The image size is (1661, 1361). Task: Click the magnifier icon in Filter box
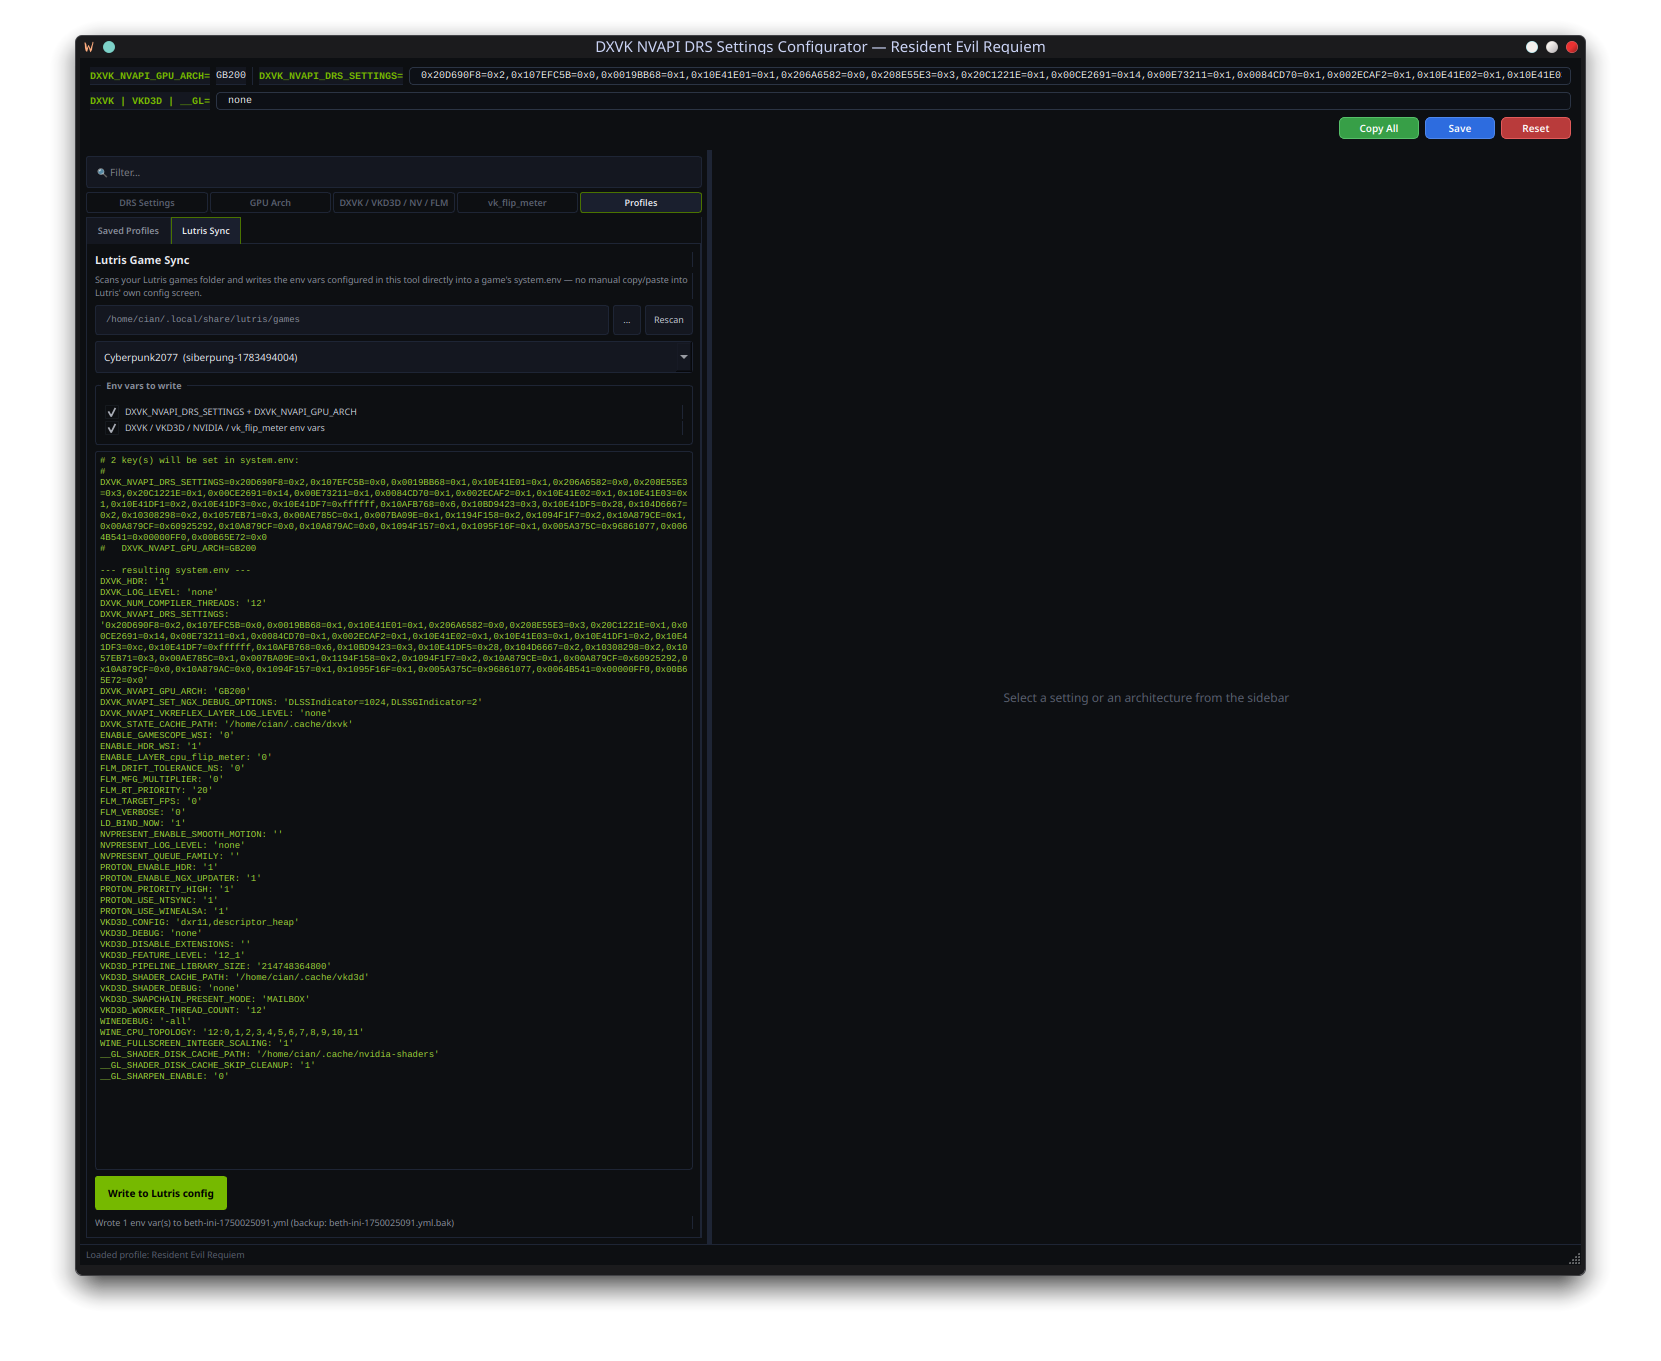[102, 173]
